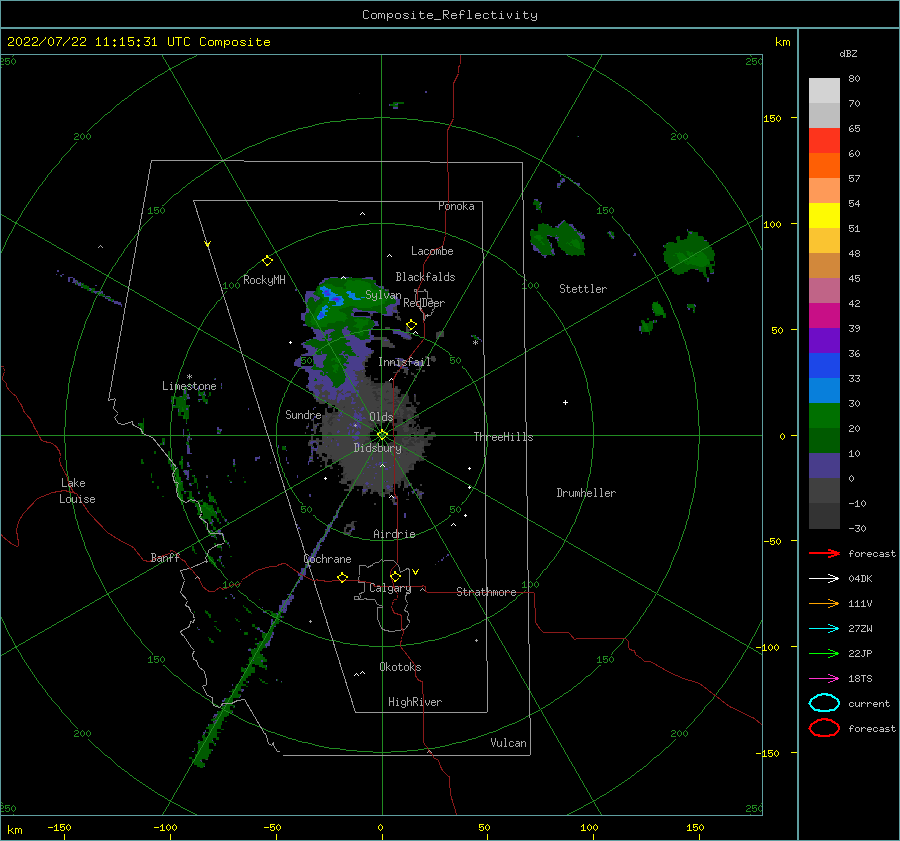Click the 04DK legend label
This screenshot has width=900, height=841.
[860, 579]
